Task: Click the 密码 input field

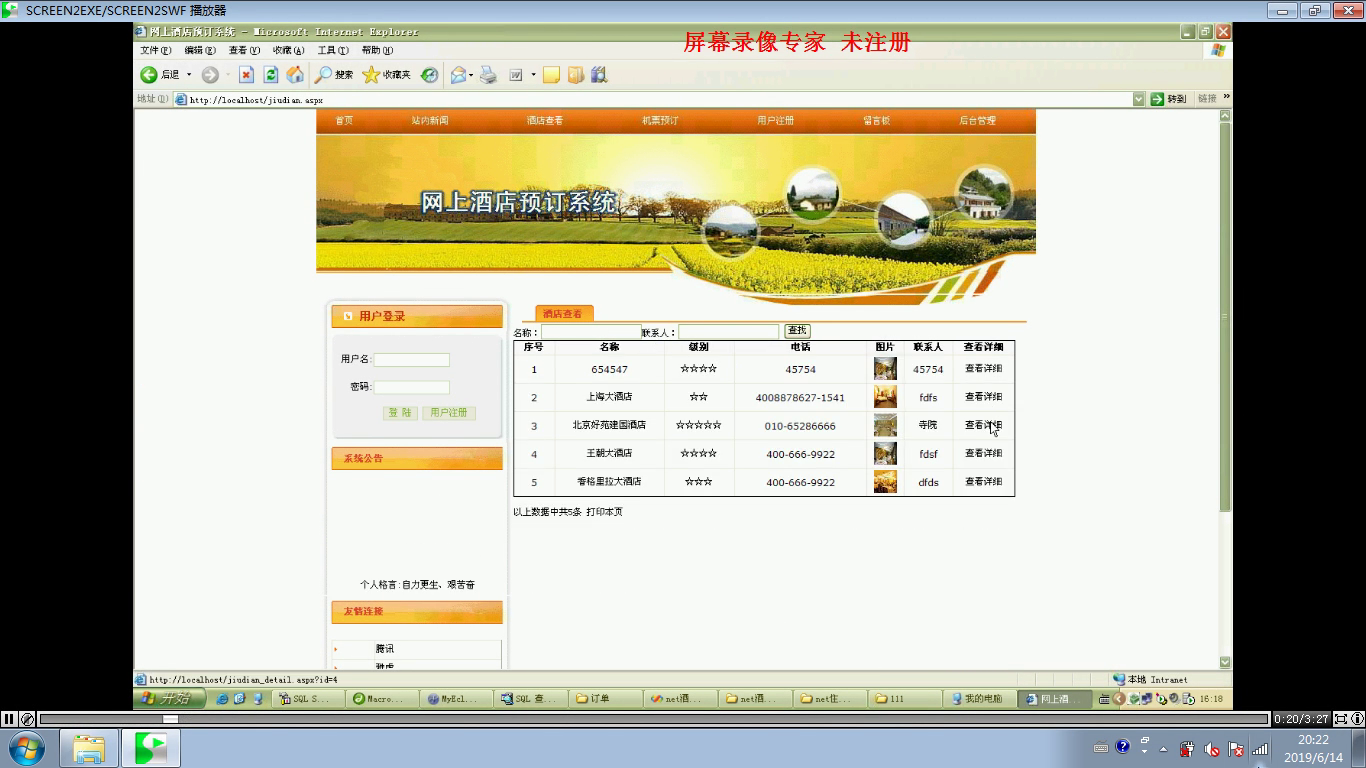Action: click(x=411, y=387)
